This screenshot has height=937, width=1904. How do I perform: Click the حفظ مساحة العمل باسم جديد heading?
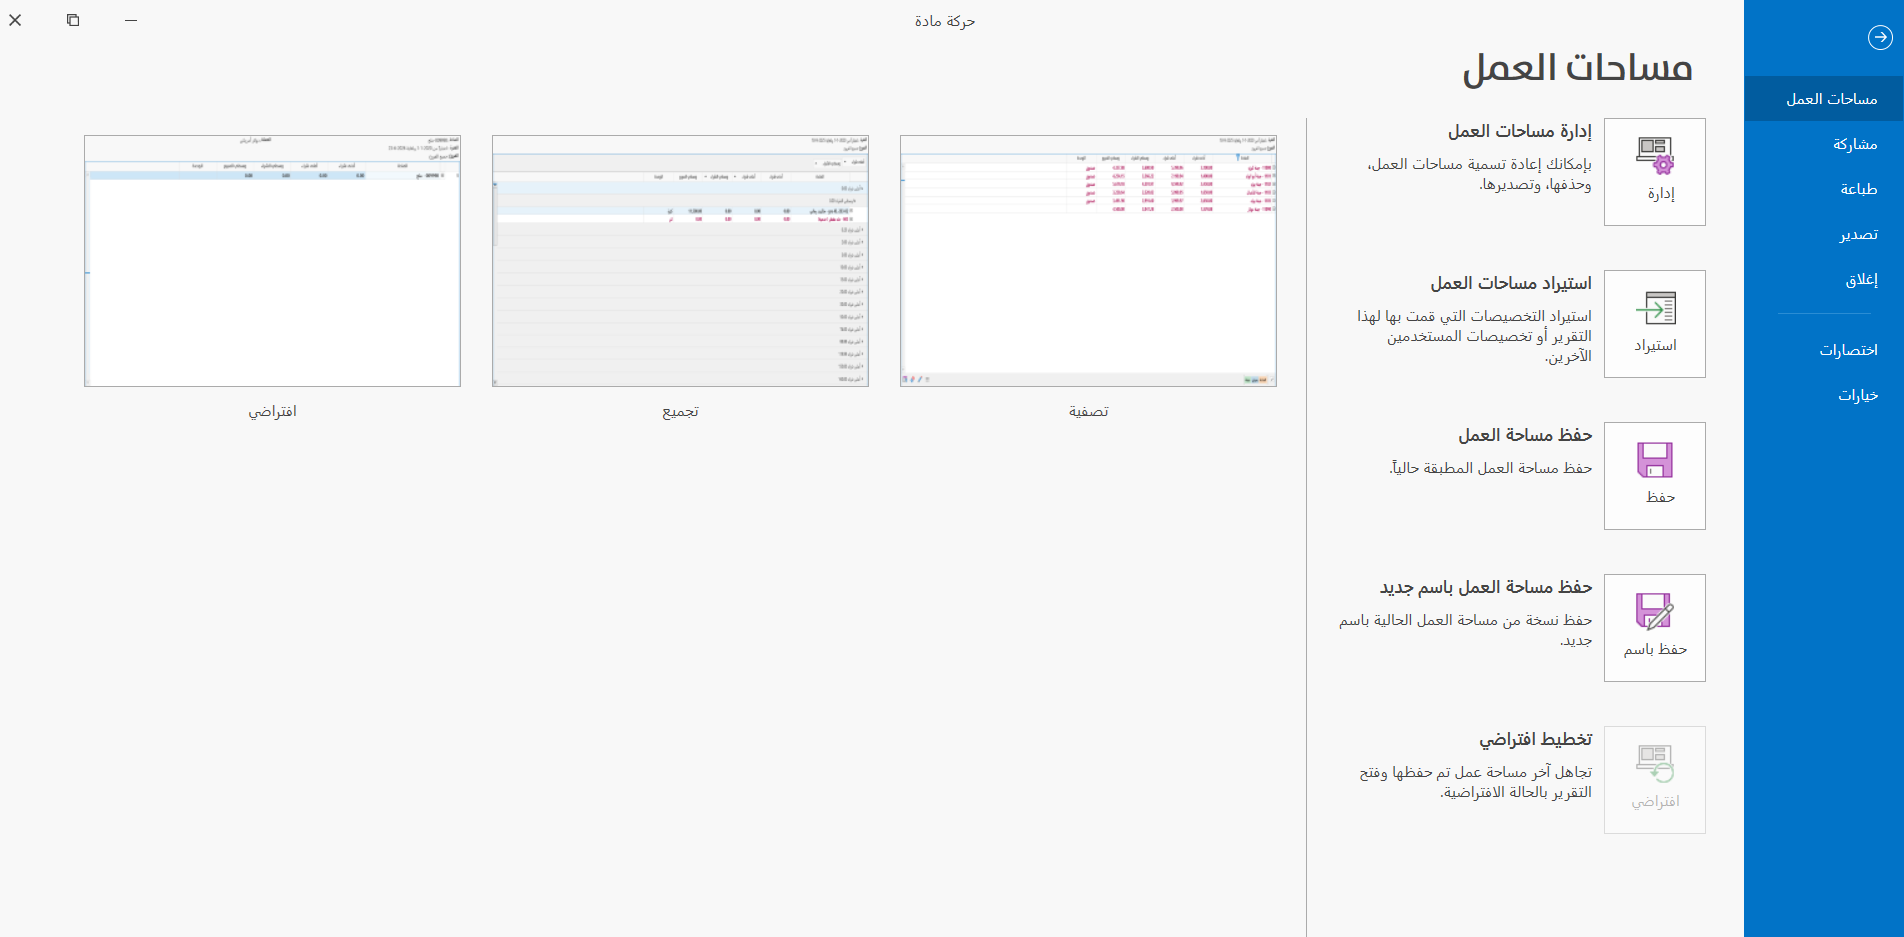coord(1486,587)
